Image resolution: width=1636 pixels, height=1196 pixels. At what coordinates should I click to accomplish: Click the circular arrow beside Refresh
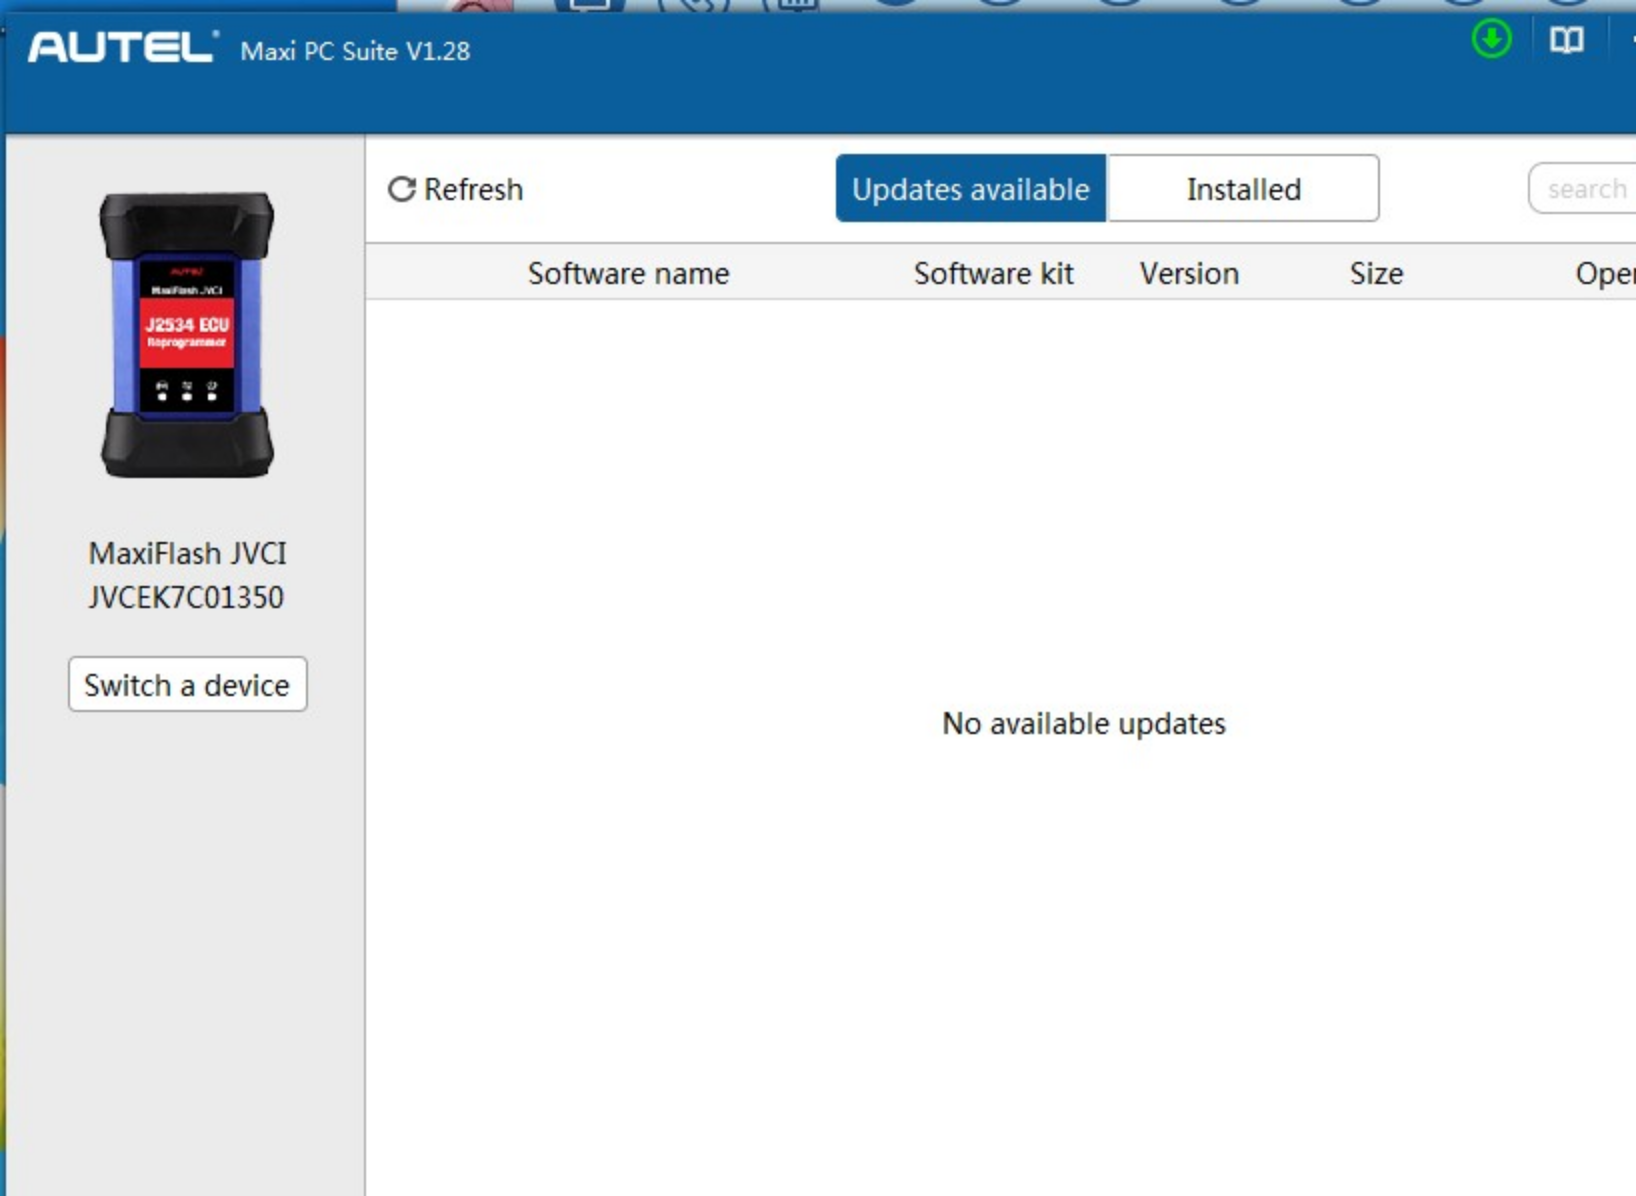(x=402, y=189)
